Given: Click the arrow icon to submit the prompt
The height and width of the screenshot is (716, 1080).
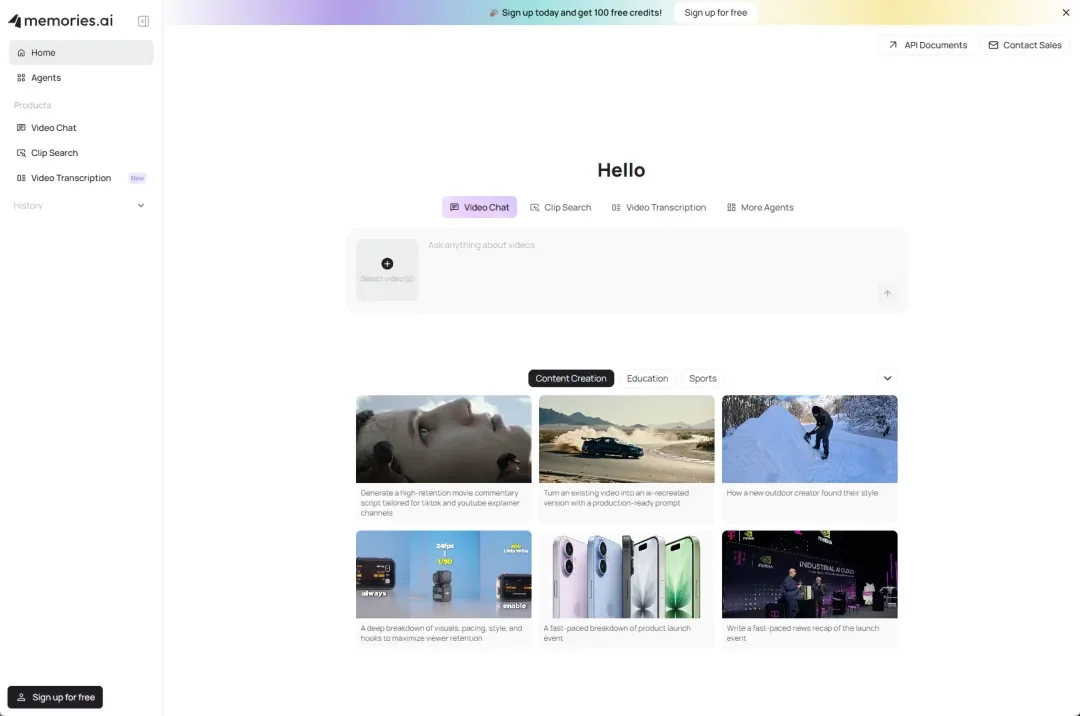Looking at the screenshot, I should click(x=887, y=293).
